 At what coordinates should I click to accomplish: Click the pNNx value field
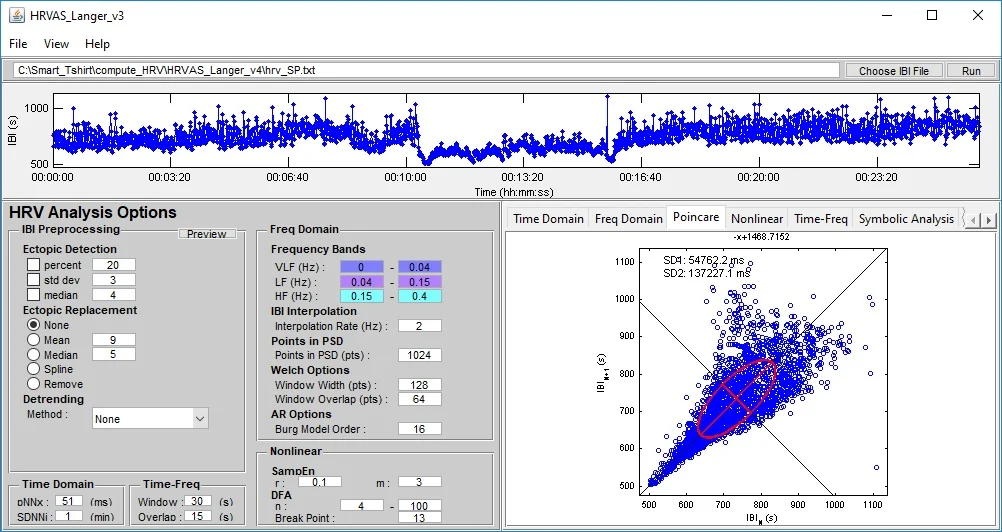(x=68, y=501)
